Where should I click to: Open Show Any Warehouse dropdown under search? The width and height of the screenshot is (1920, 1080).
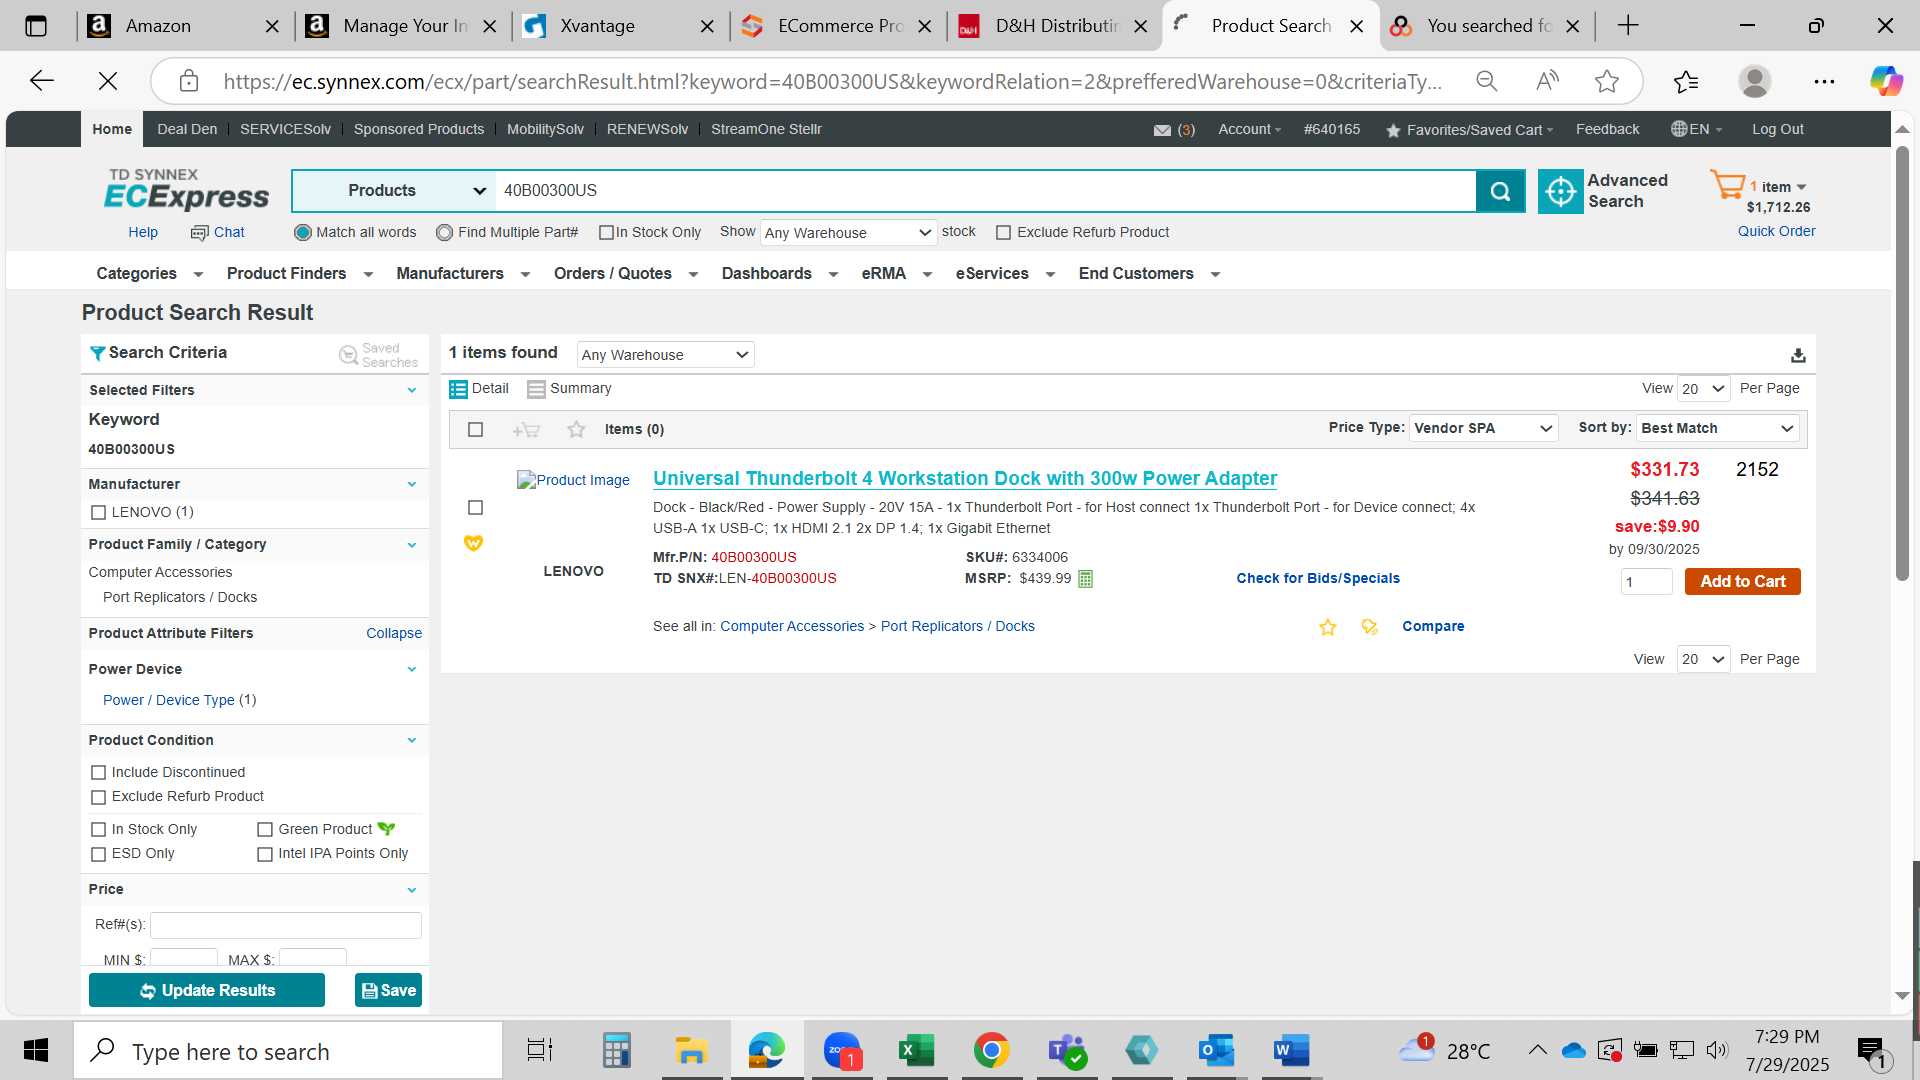click(x=848, y=233)
